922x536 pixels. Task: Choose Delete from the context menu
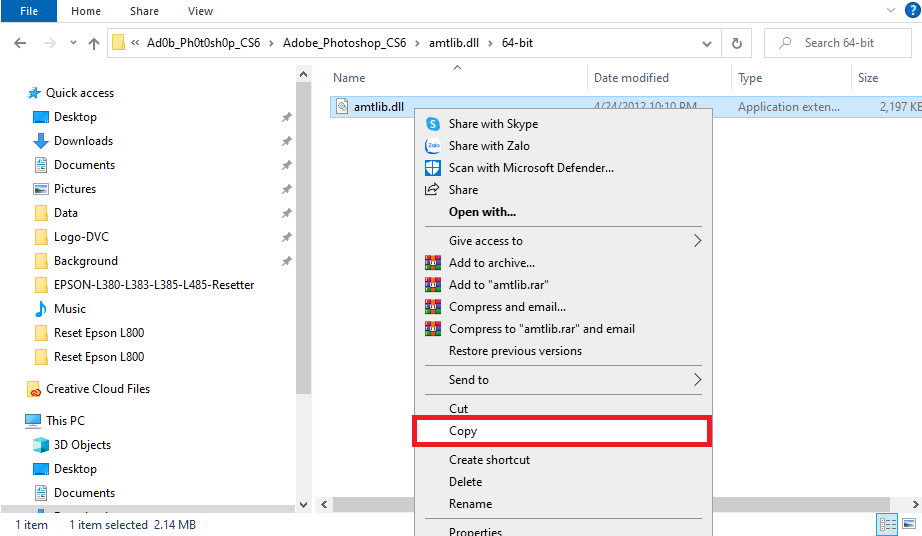click(x=465, y=482)
